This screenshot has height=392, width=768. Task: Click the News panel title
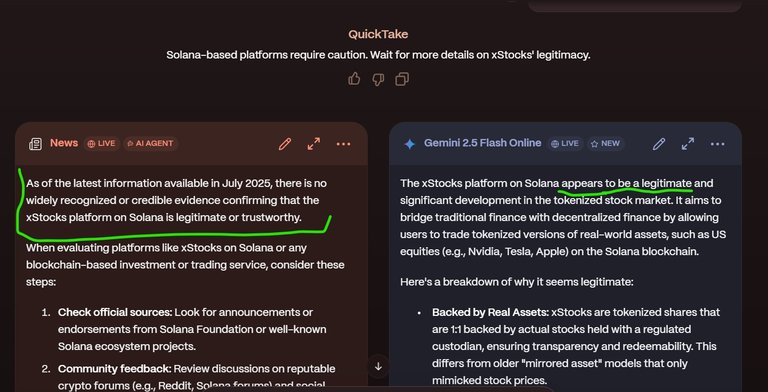[x=64, y=143]
